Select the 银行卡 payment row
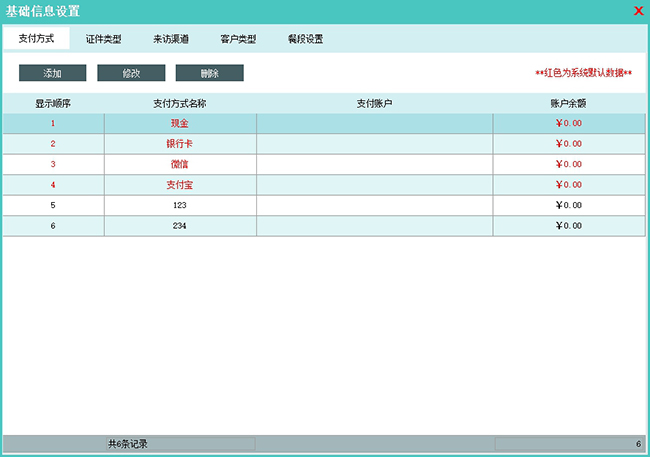The height and width of the screenshot is (457, 650). [180, 144]
